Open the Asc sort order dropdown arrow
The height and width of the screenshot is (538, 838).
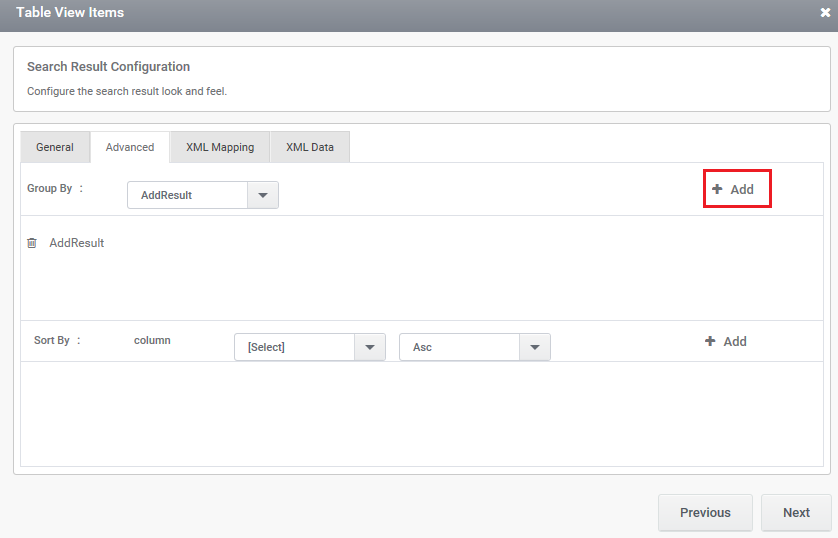click(534, 347)
